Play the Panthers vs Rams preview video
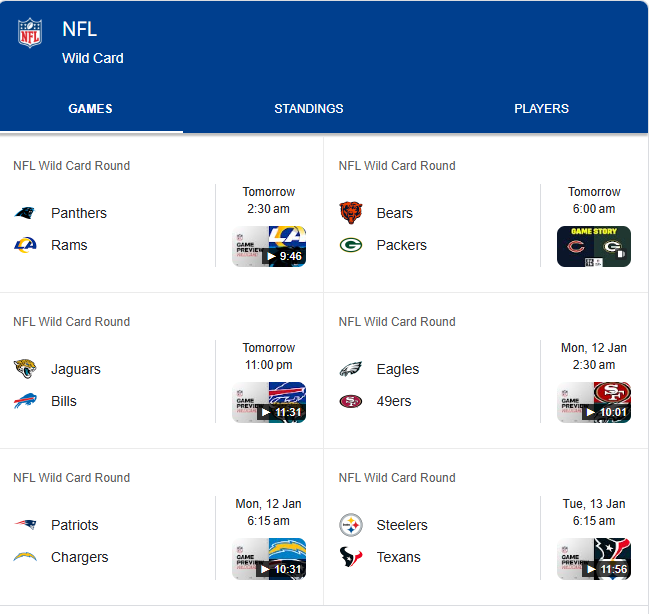The height and width of the screenshot is (614, 652). (269, 246)
